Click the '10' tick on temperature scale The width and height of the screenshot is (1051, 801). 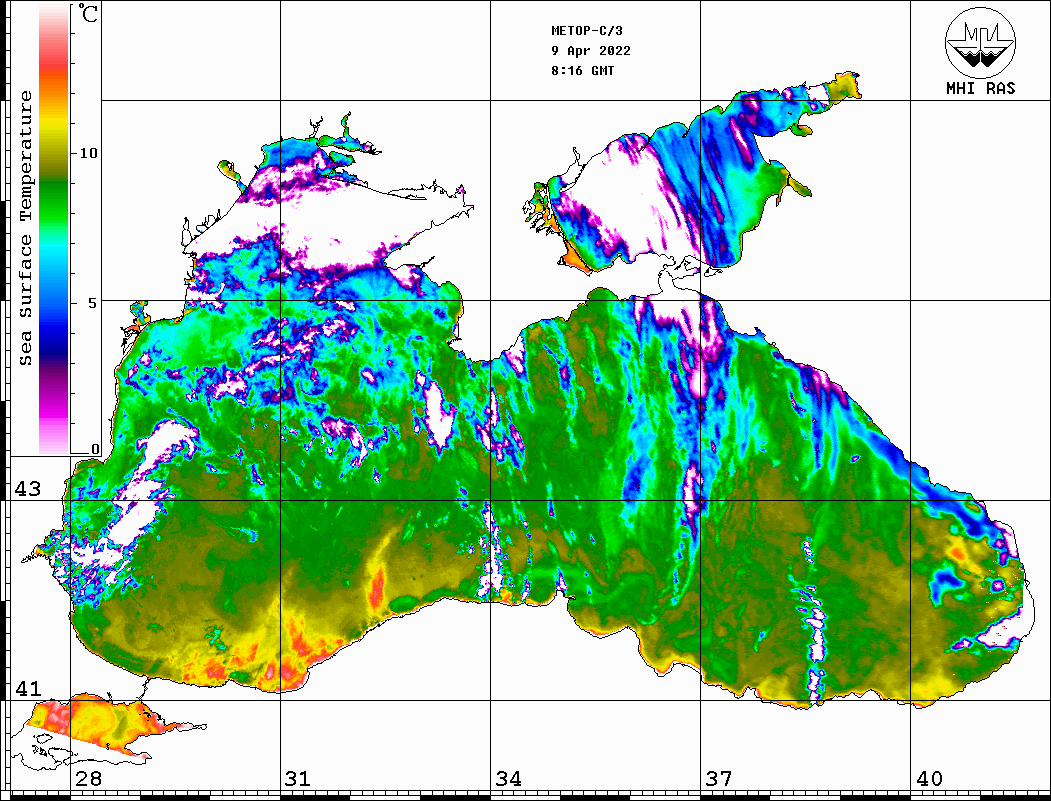[x=88, y=153]
